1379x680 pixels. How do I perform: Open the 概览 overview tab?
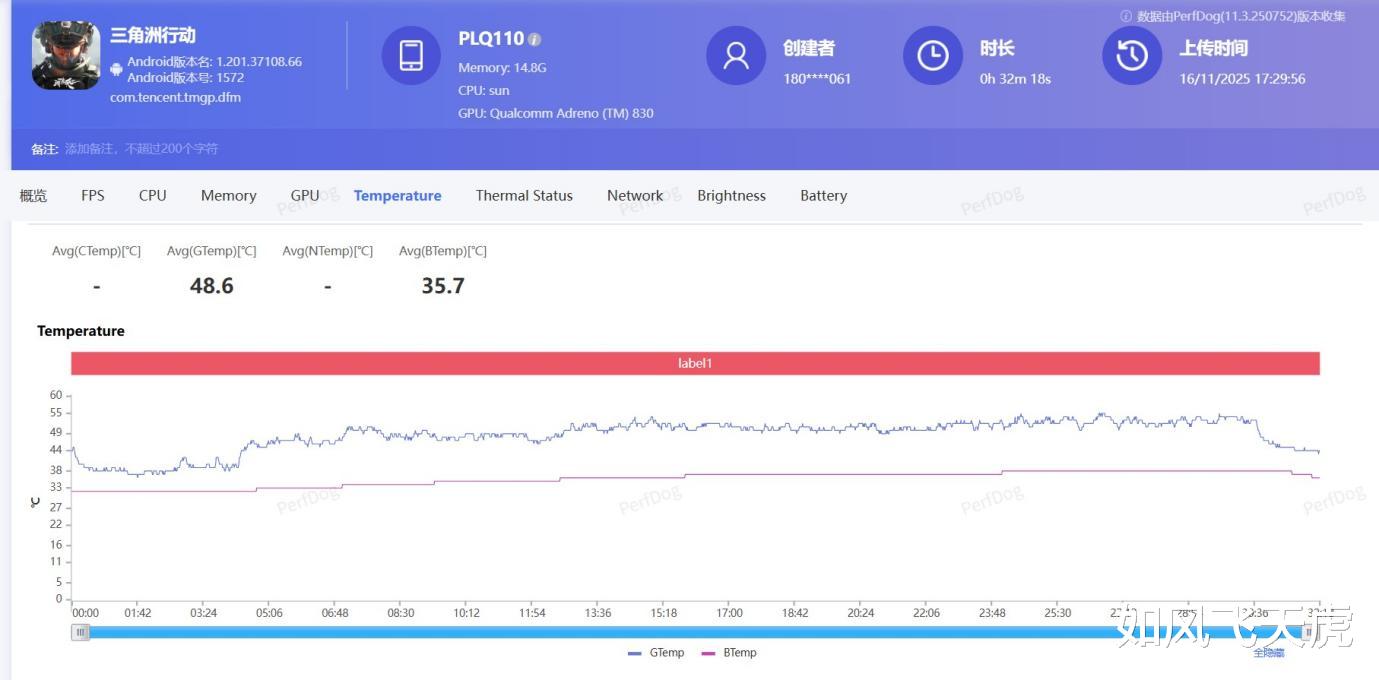33,196
